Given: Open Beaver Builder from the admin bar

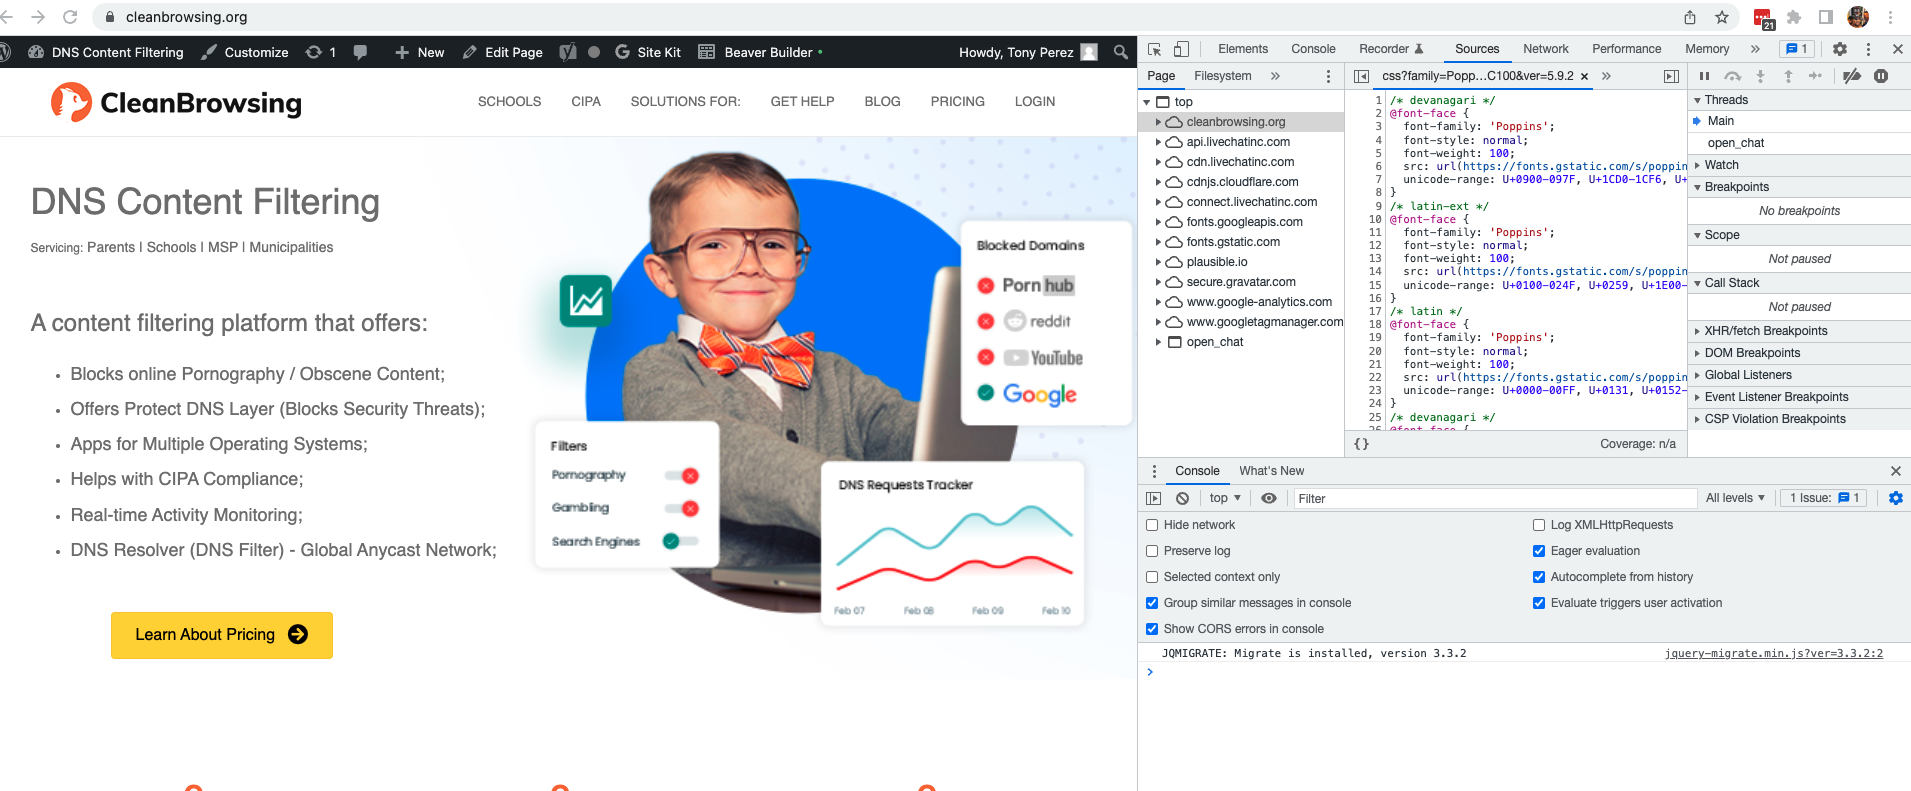Looking at the screenshot, I should point(760,52).
